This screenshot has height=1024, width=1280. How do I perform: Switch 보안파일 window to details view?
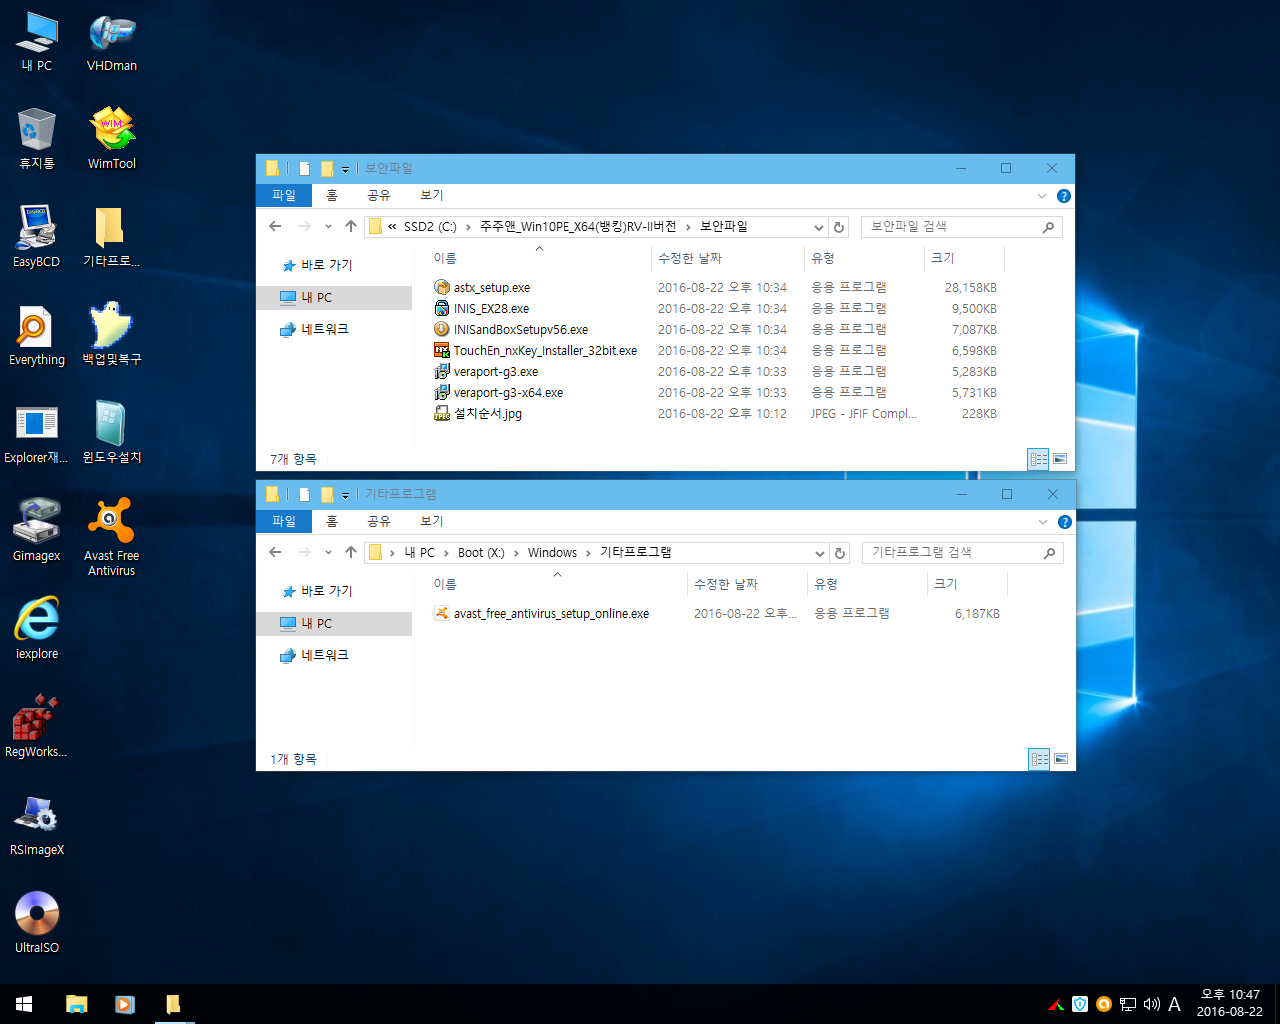(x=1038, y=459)
